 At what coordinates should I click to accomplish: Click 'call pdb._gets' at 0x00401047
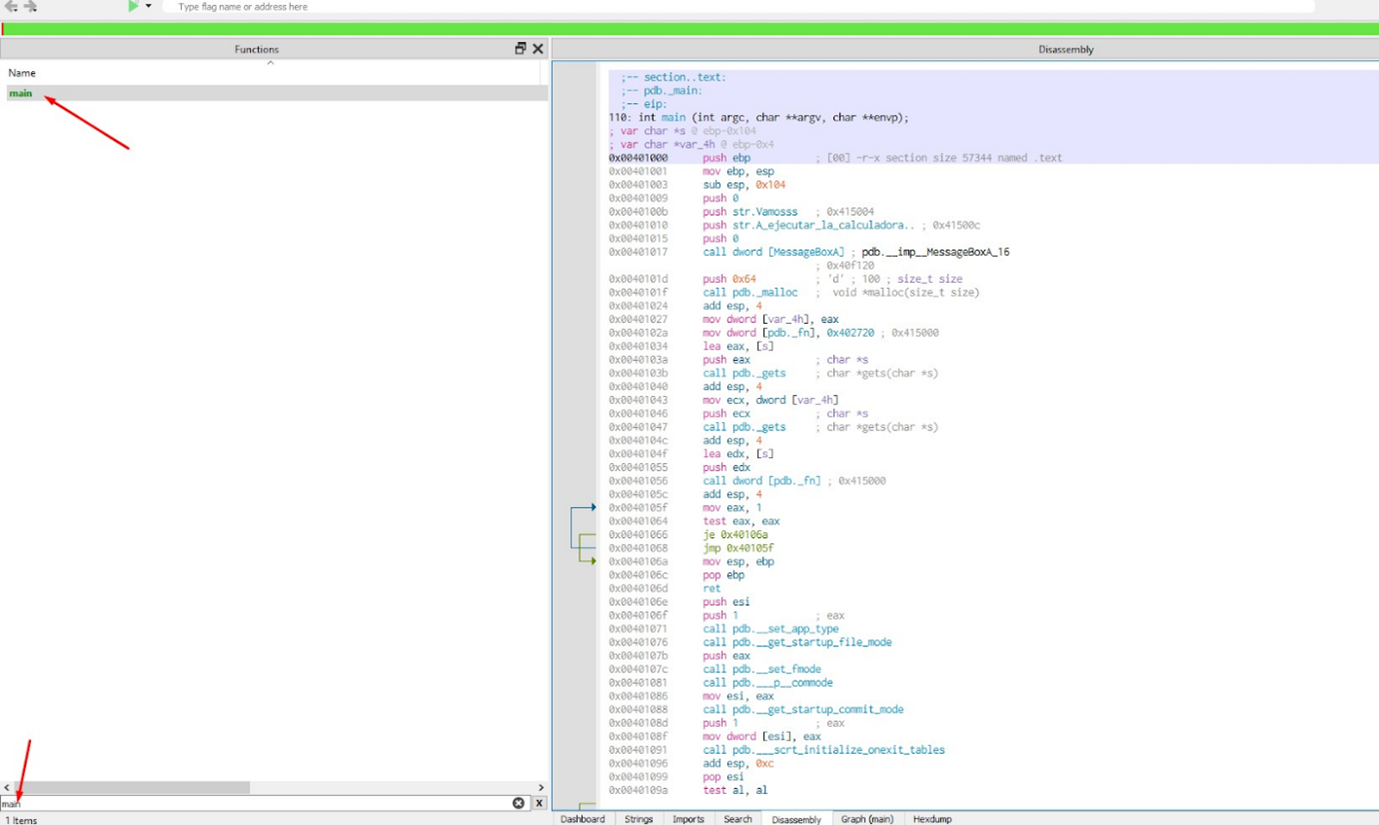(x=744, y=427)
